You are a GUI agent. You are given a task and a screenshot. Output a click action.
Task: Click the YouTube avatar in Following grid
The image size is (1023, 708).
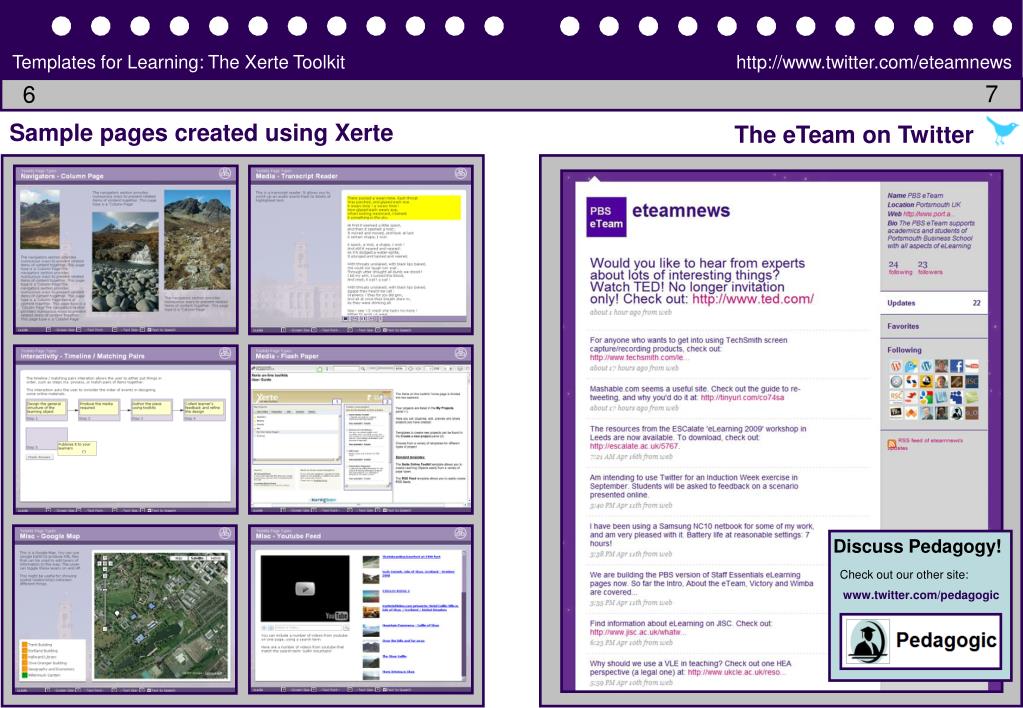[971, 366]
